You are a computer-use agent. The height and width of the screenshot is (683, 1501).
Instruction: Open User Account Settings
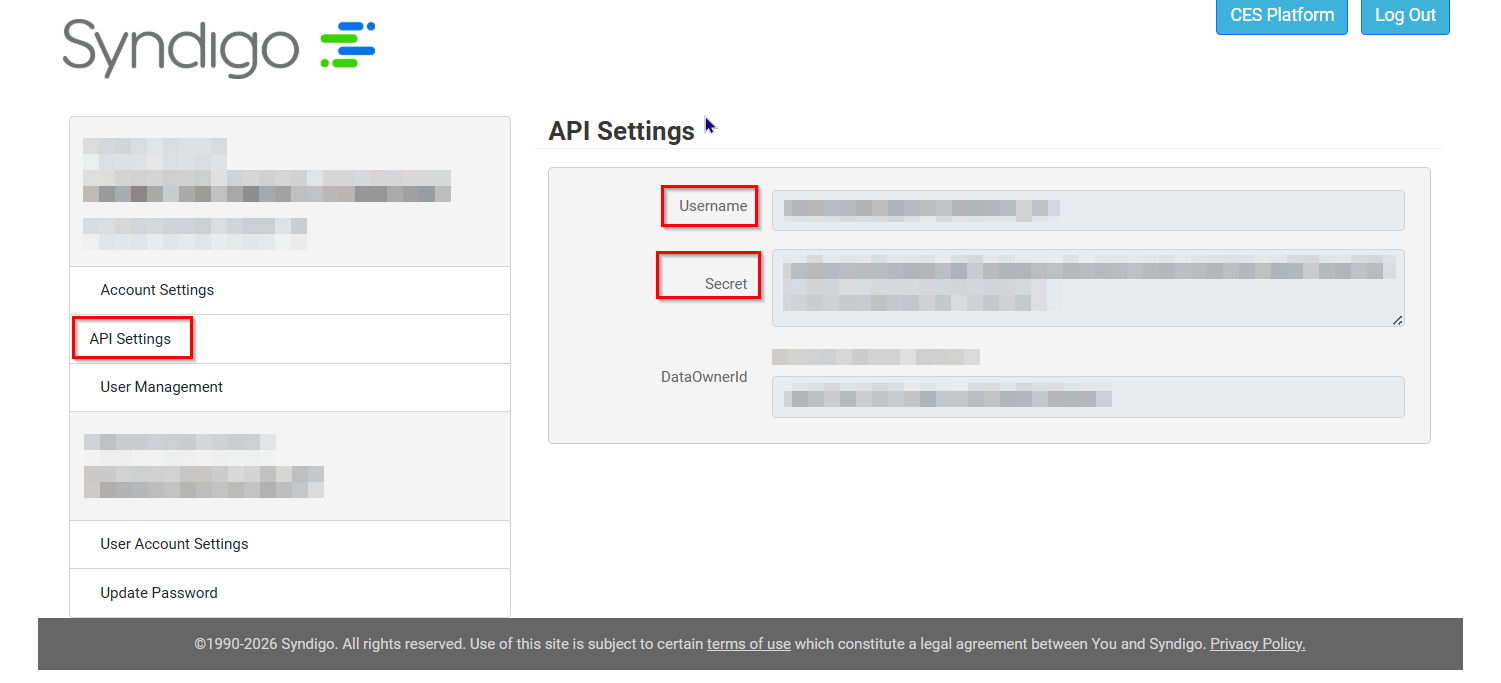point(290,544)
